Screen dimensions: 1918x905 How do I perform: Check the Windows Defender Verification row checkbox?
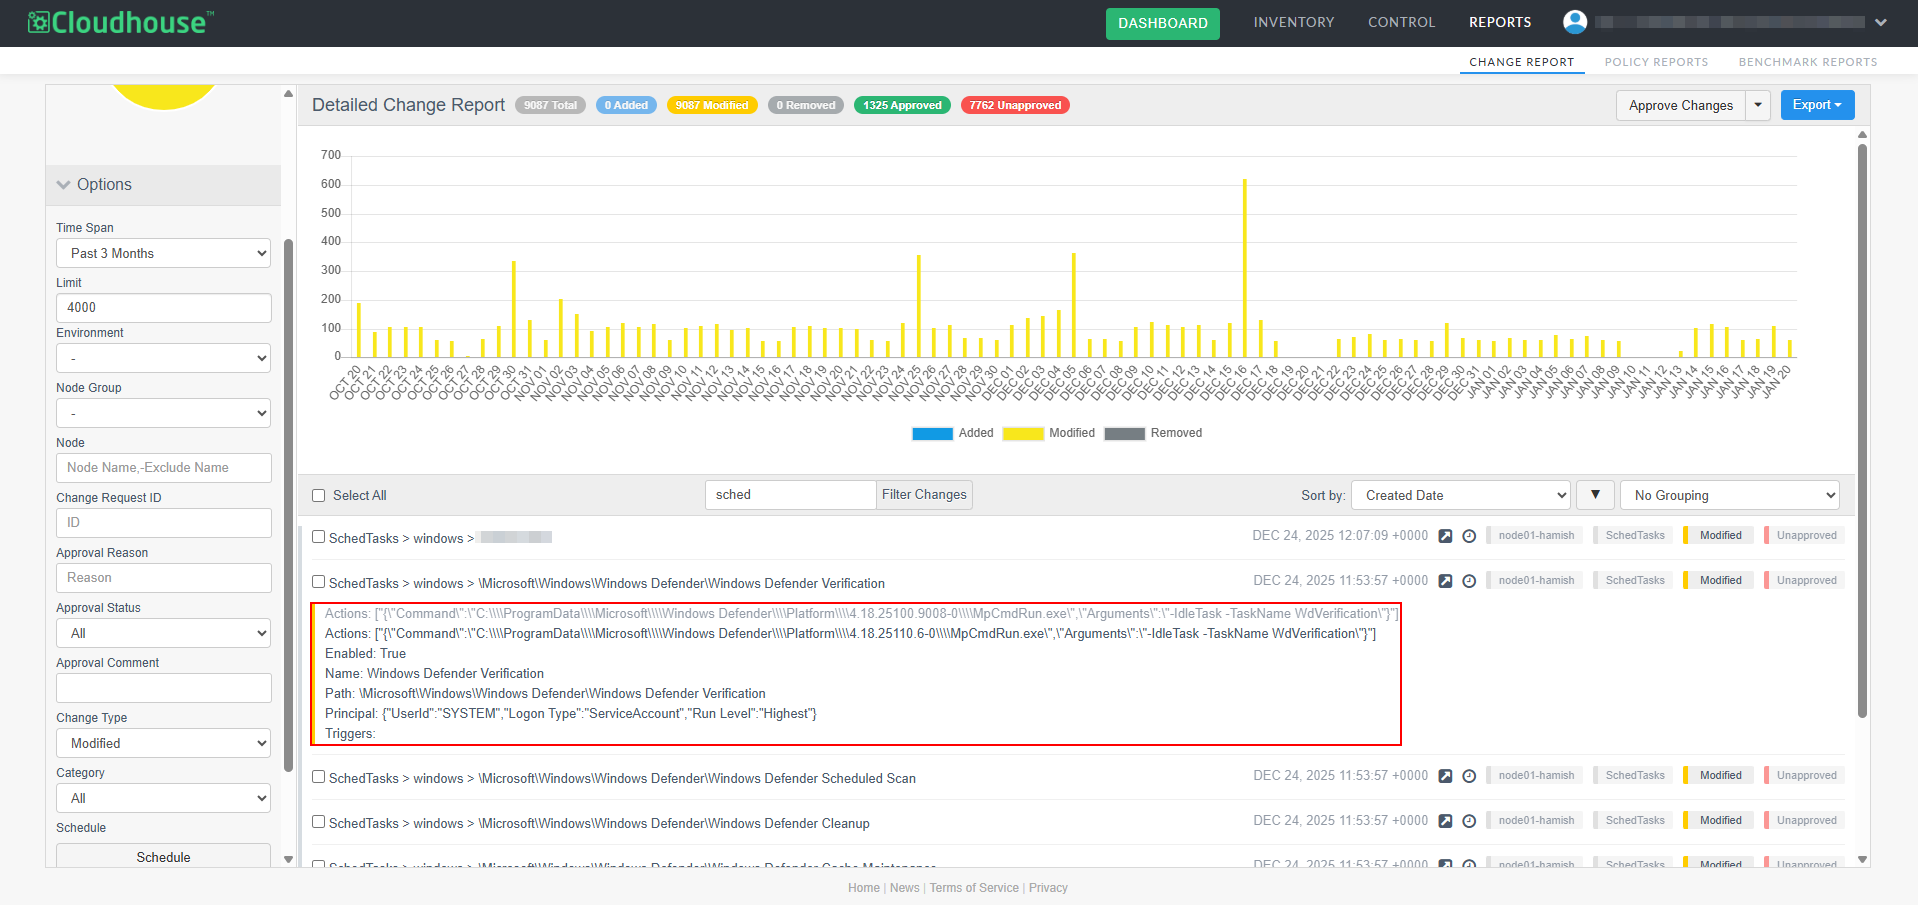(x=319, y=582)
